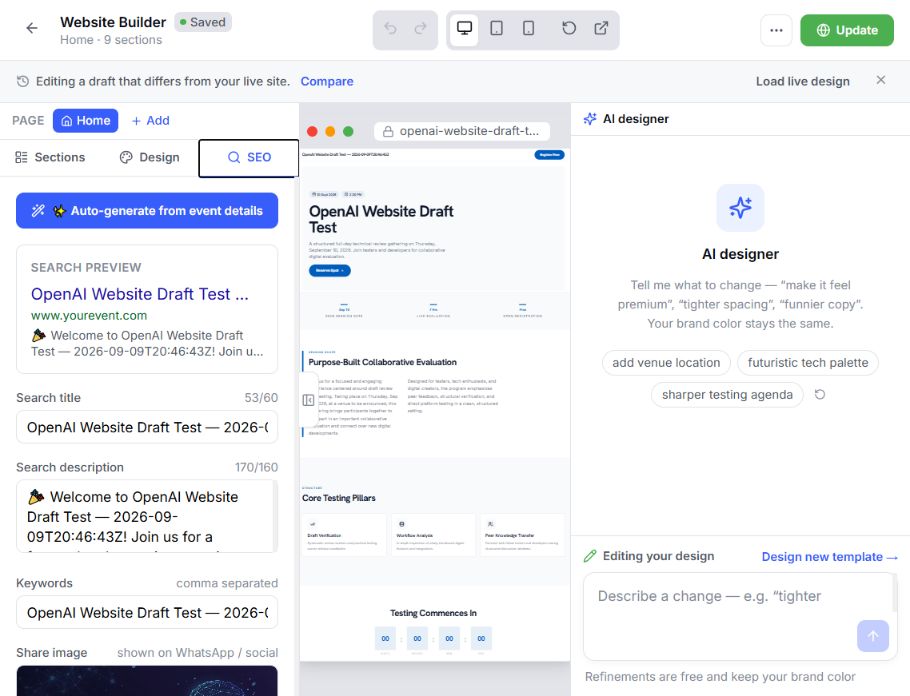Click the '170/160' description character counter
The image size is (910, 696).
coord(256,467)
